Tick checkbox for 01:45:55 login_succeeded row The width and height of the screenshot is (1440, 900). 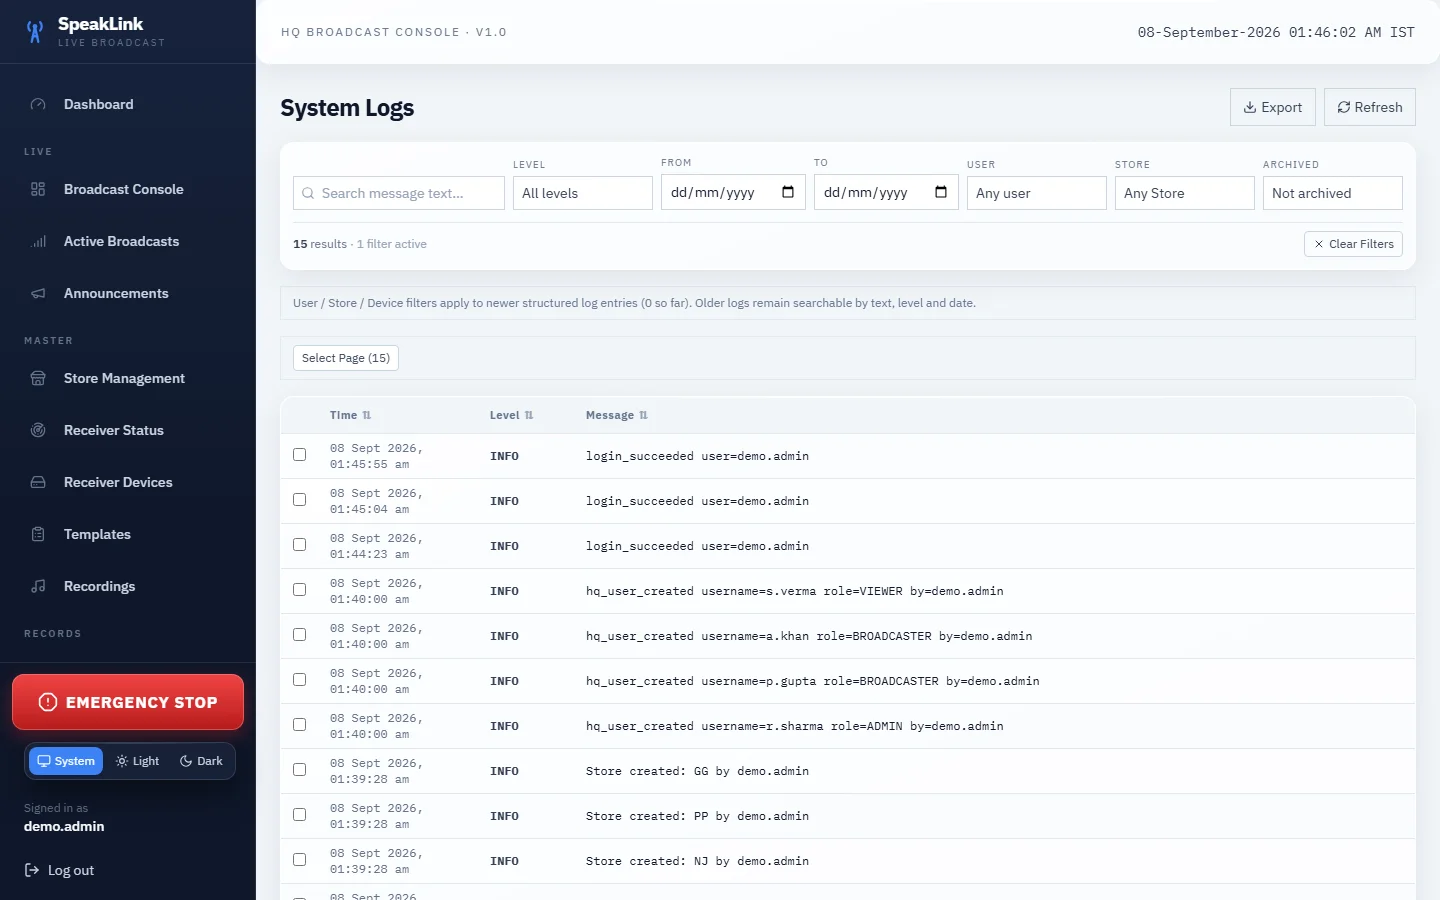pyautogui.click(x=299, y=455)
